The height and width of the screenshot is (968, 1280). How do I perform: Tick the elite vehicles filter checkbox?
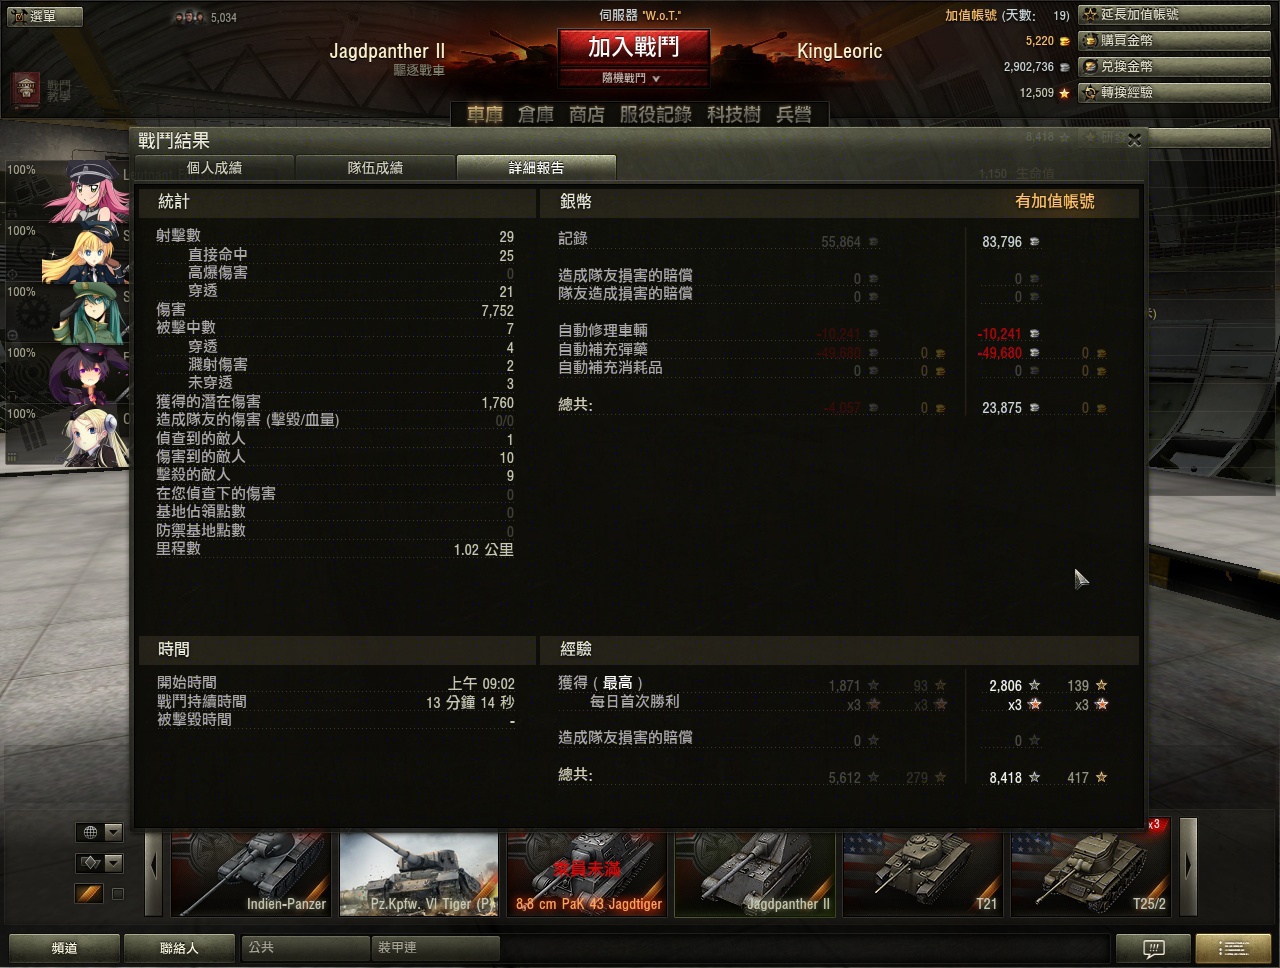[117, 894]
